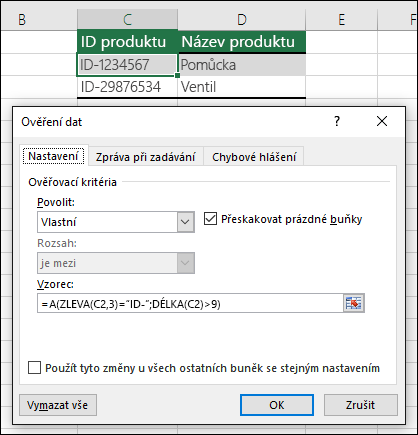
Task: Click the range selector icon in Vzorec field
Action: [x=354, y=303]
